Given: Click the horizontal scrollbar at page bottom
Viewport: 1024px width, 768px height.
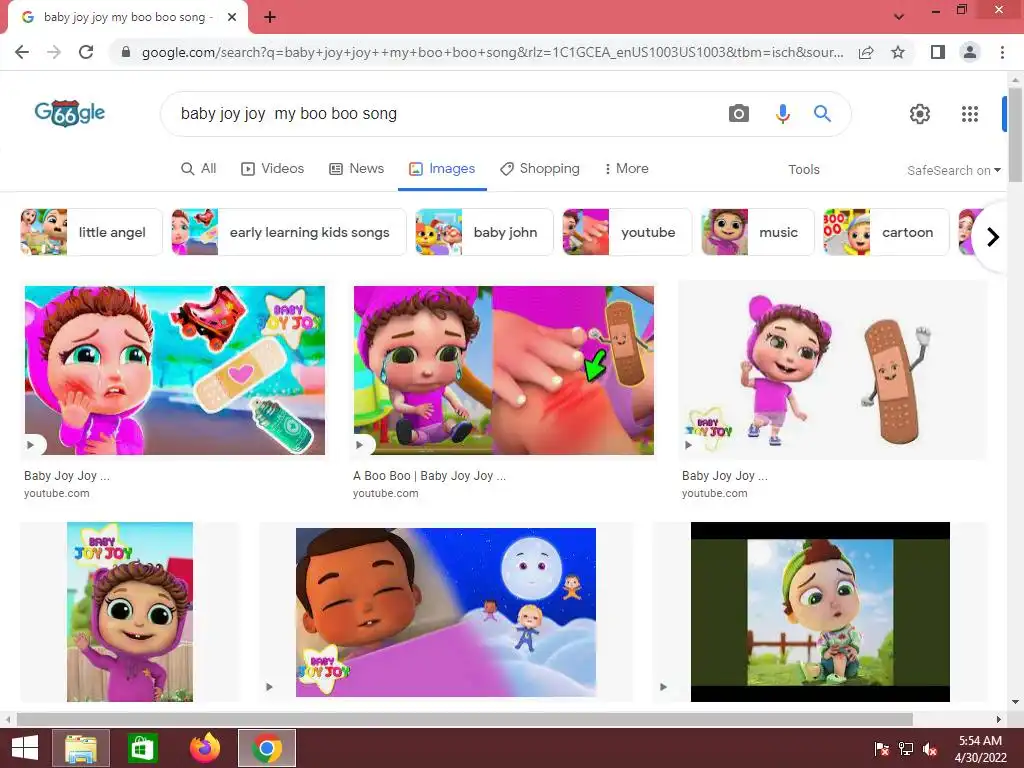Looking at the screenshot, I should pyautogui.click(x=464, y=719).
